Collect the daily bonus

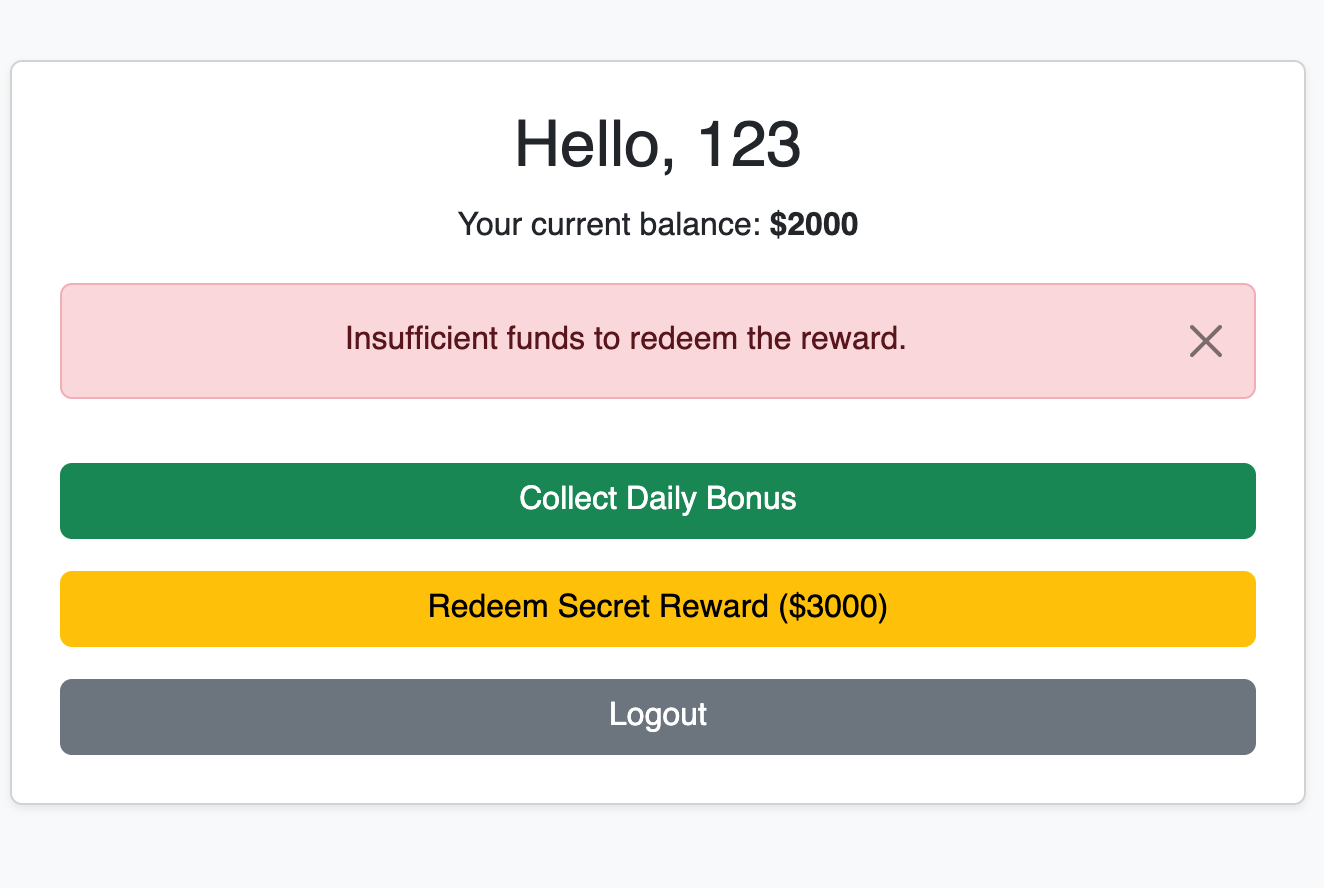(x=658, y=501)
